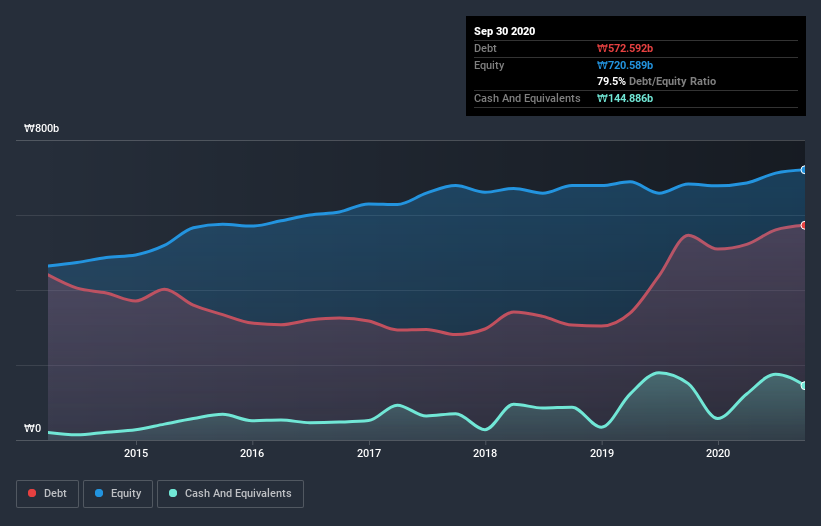
Task: Click the blue Equity endpoint marker
Action: point(804,170)
